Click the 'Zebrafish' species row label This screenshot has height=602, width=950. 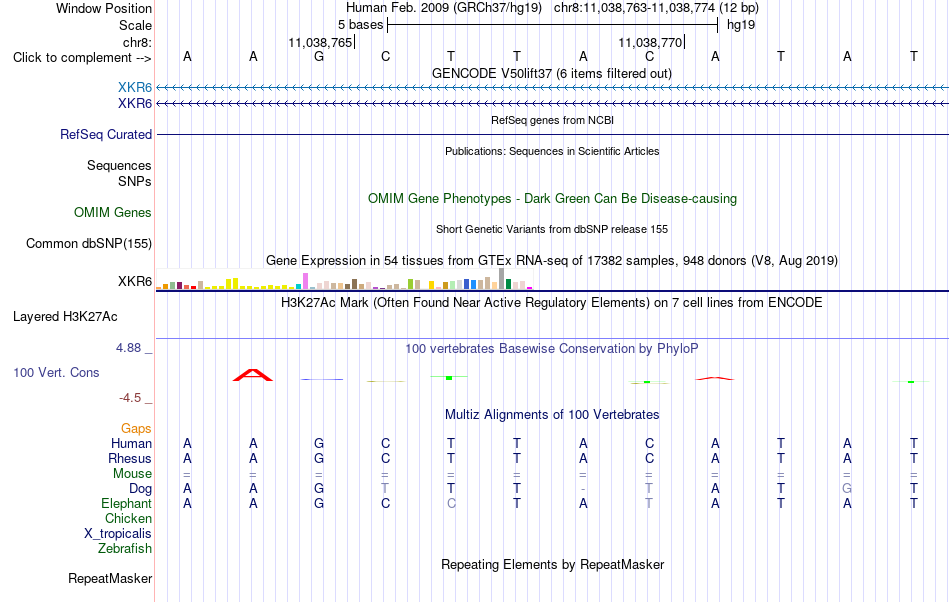tap(125, 549)
